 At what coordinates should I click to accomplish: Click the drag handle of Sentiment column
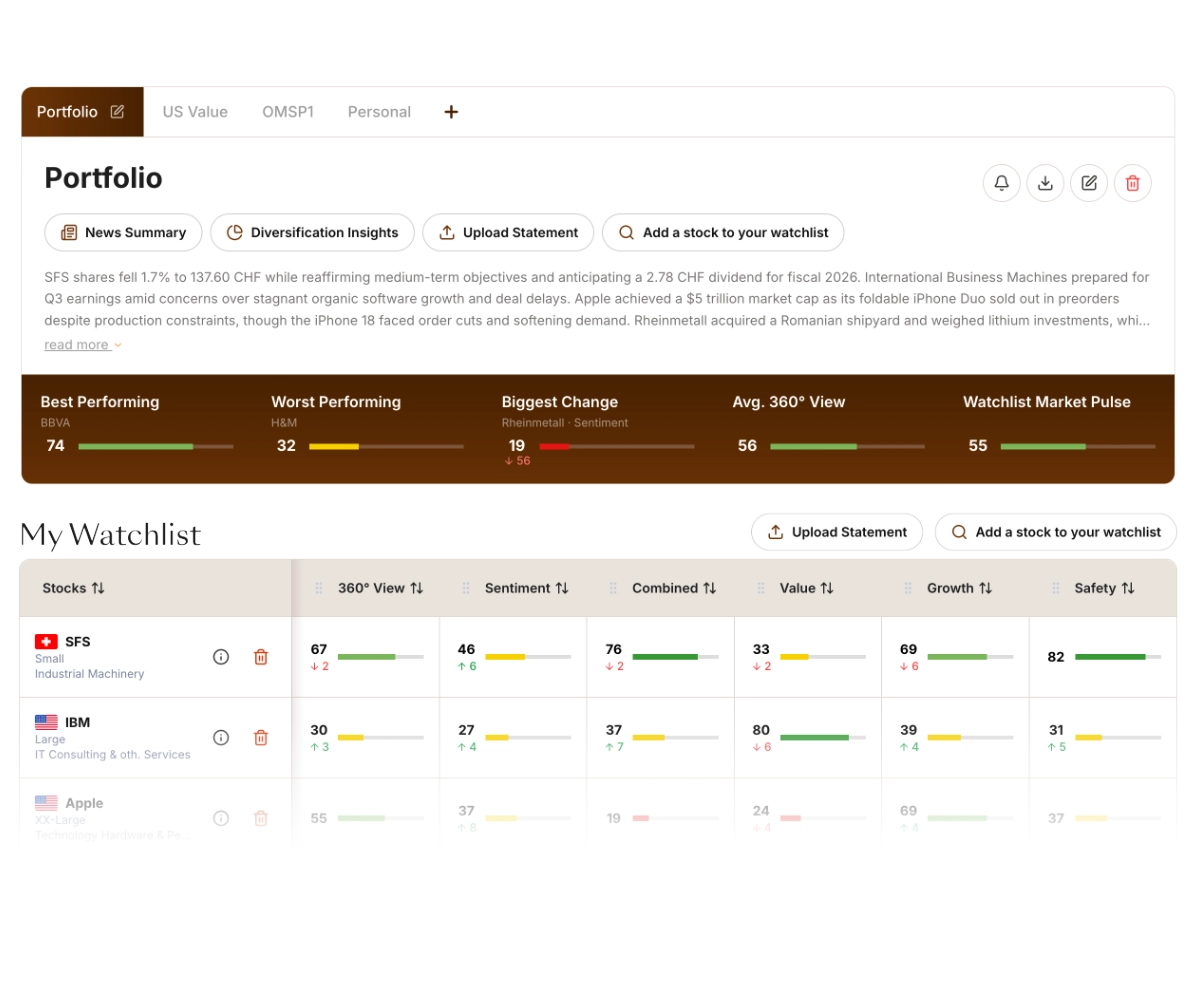[x=466, y=589]
